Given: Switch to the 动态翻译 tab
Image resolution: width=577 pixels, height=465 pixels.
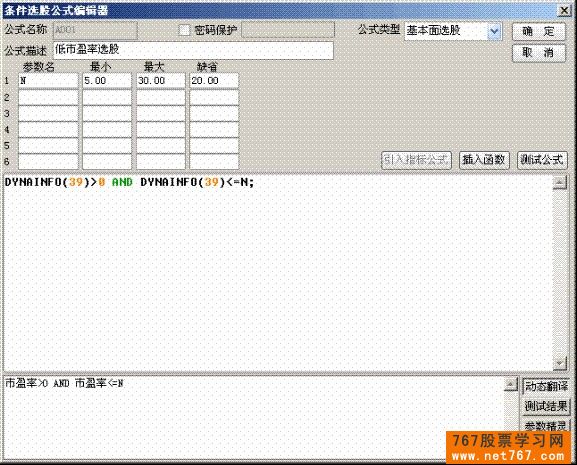Looking at the screenshot, I should click(x=546, y=386).
